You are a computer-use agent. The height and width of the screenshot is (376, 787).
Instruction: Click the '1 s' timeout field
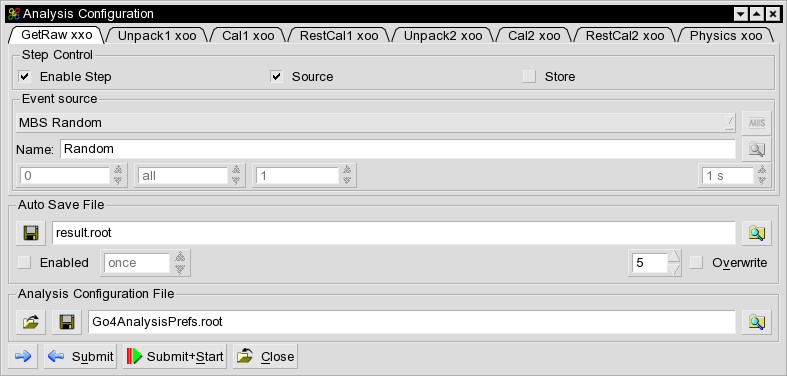coord(728,175)
